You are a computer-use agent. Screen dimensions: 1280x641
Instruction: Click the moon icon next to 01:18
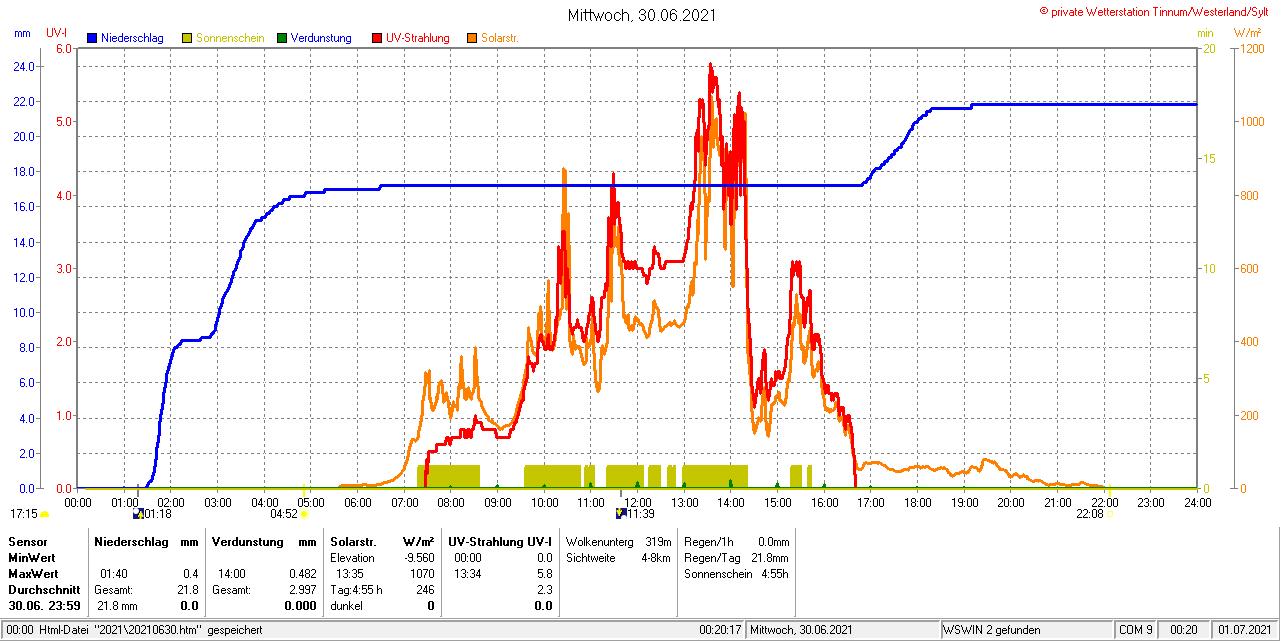(x=138, y=514)
